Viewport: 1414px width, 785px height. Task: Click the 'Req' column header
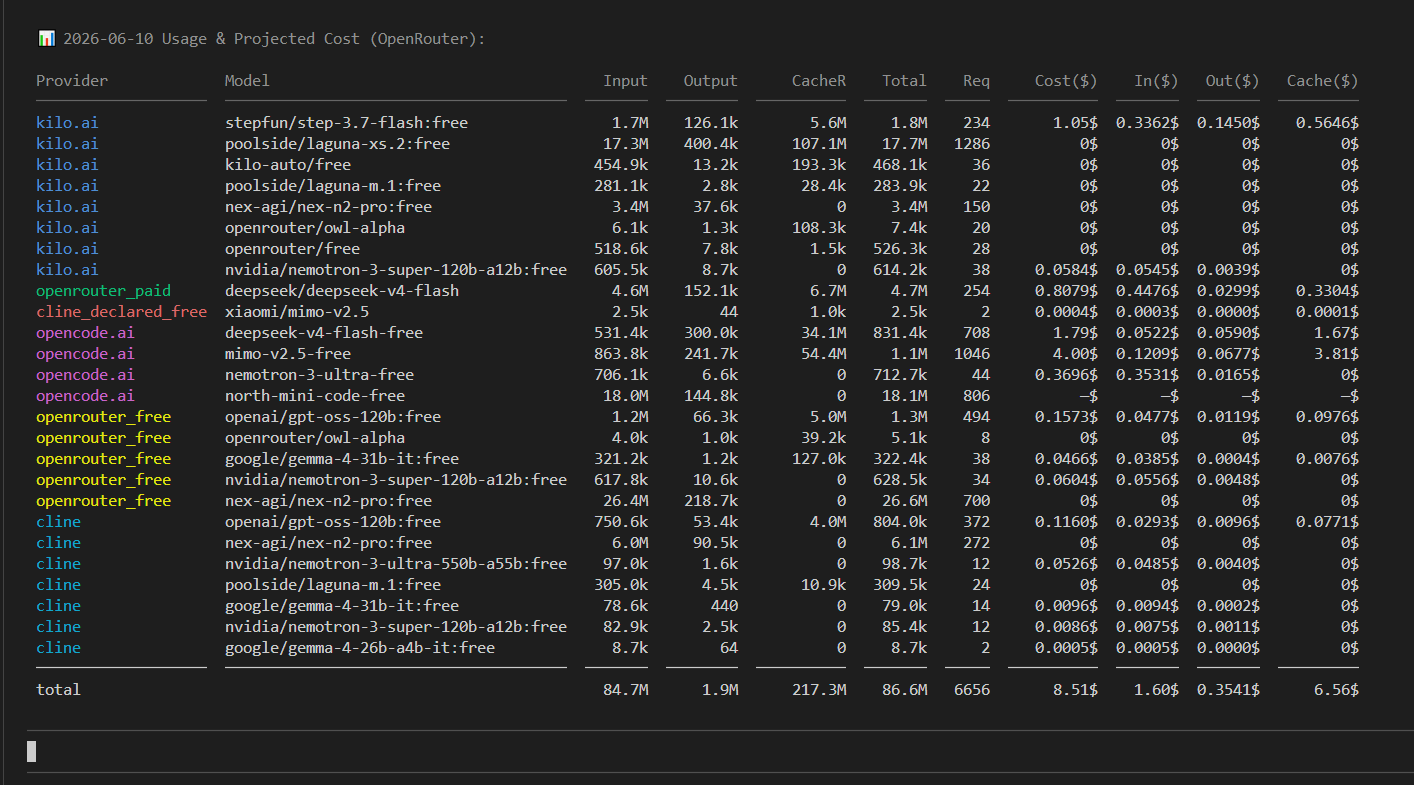(x=976, y=80)
